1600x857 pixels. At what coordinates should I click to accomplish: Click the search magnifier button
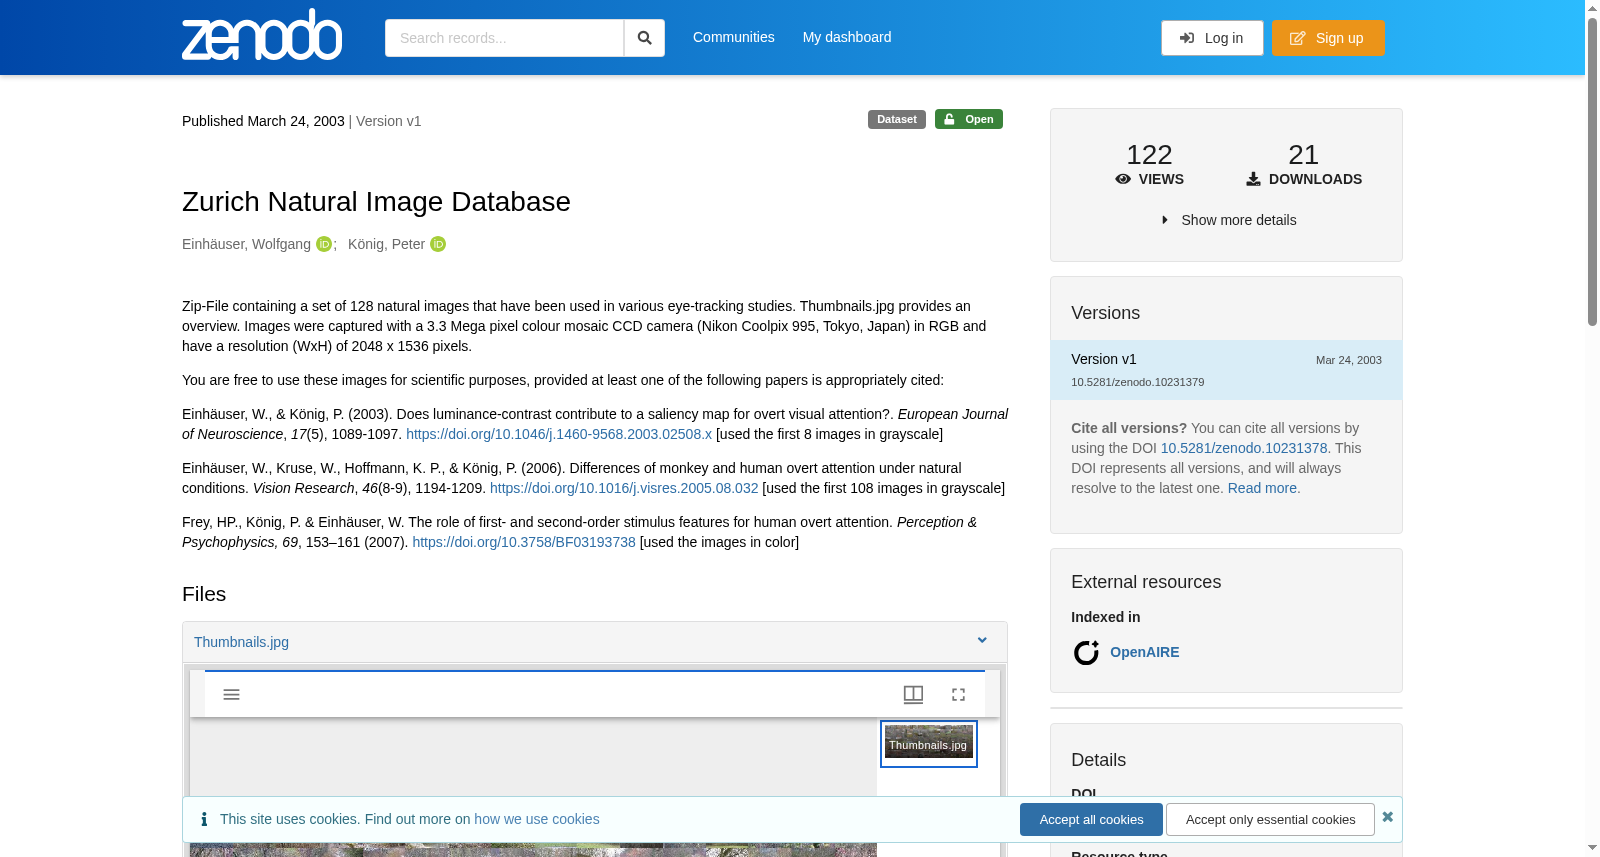644,38
